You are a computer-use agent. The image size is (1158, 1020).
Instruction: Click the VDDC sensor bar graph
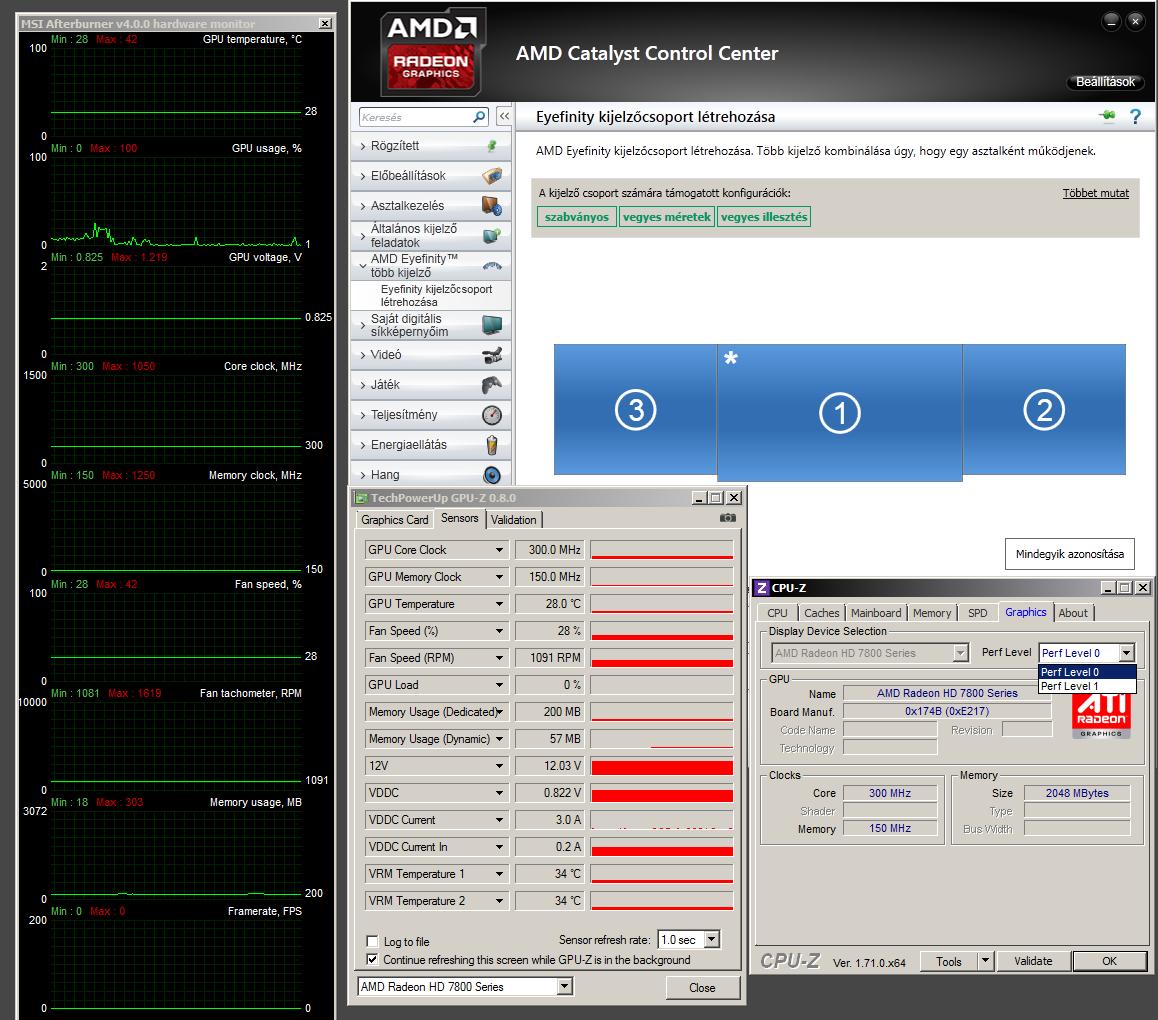click(x=662, y=793)
